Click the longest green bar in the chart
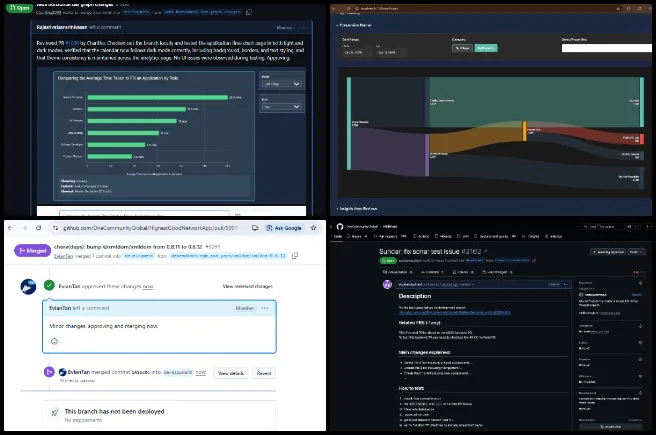Screen dimensions: 656x435 [x=158, y=97]
